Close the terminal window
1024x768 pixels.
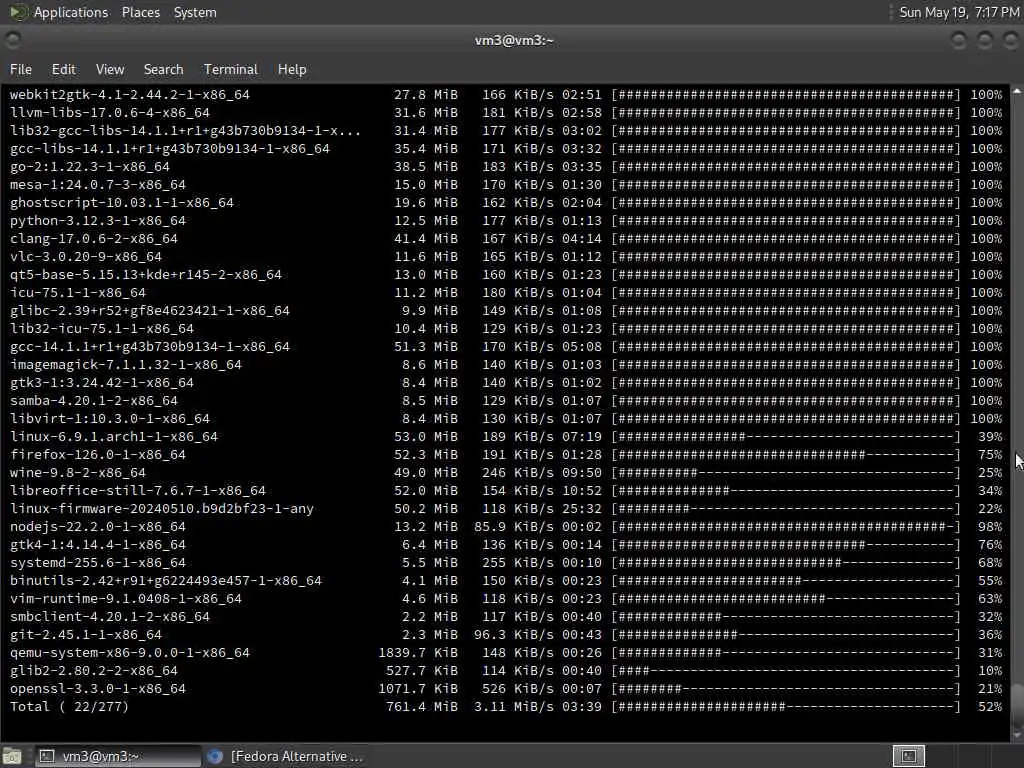(1010, 40)
